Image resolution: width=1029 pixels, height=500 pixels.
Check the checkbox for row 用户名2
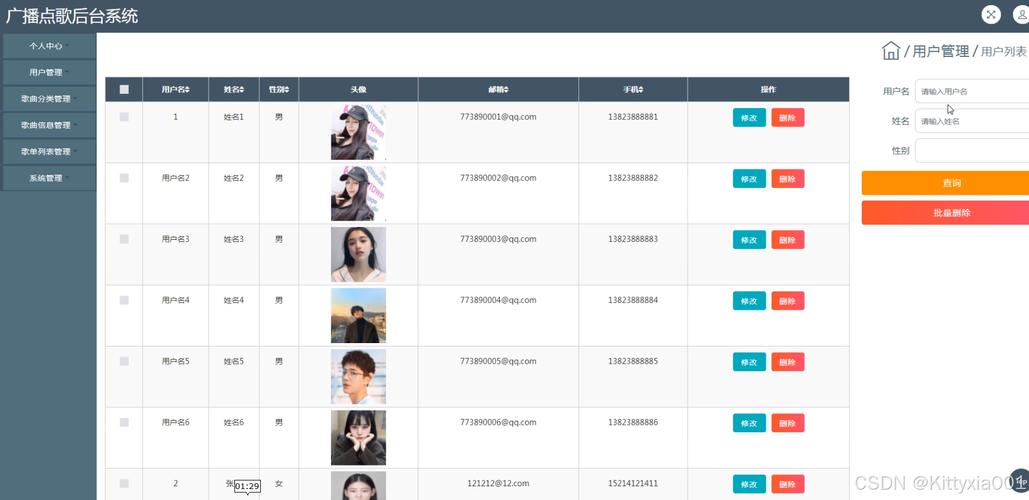[124, 178]
